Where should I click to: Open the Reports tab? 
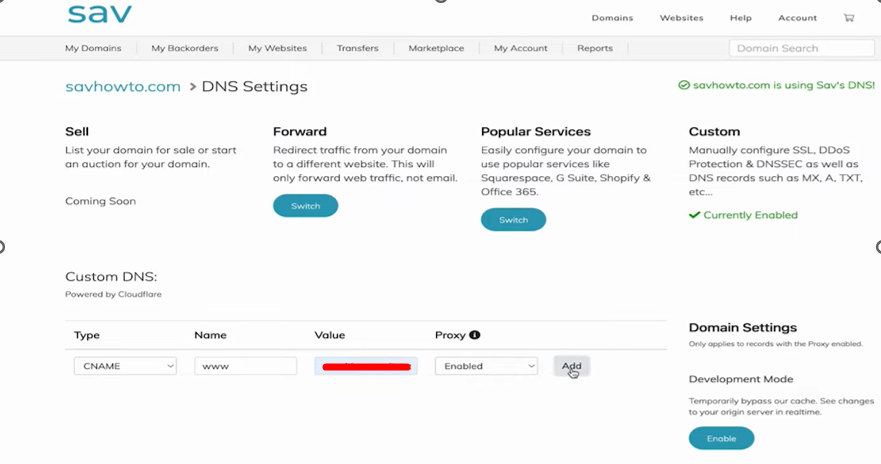(x=594, y=48)
